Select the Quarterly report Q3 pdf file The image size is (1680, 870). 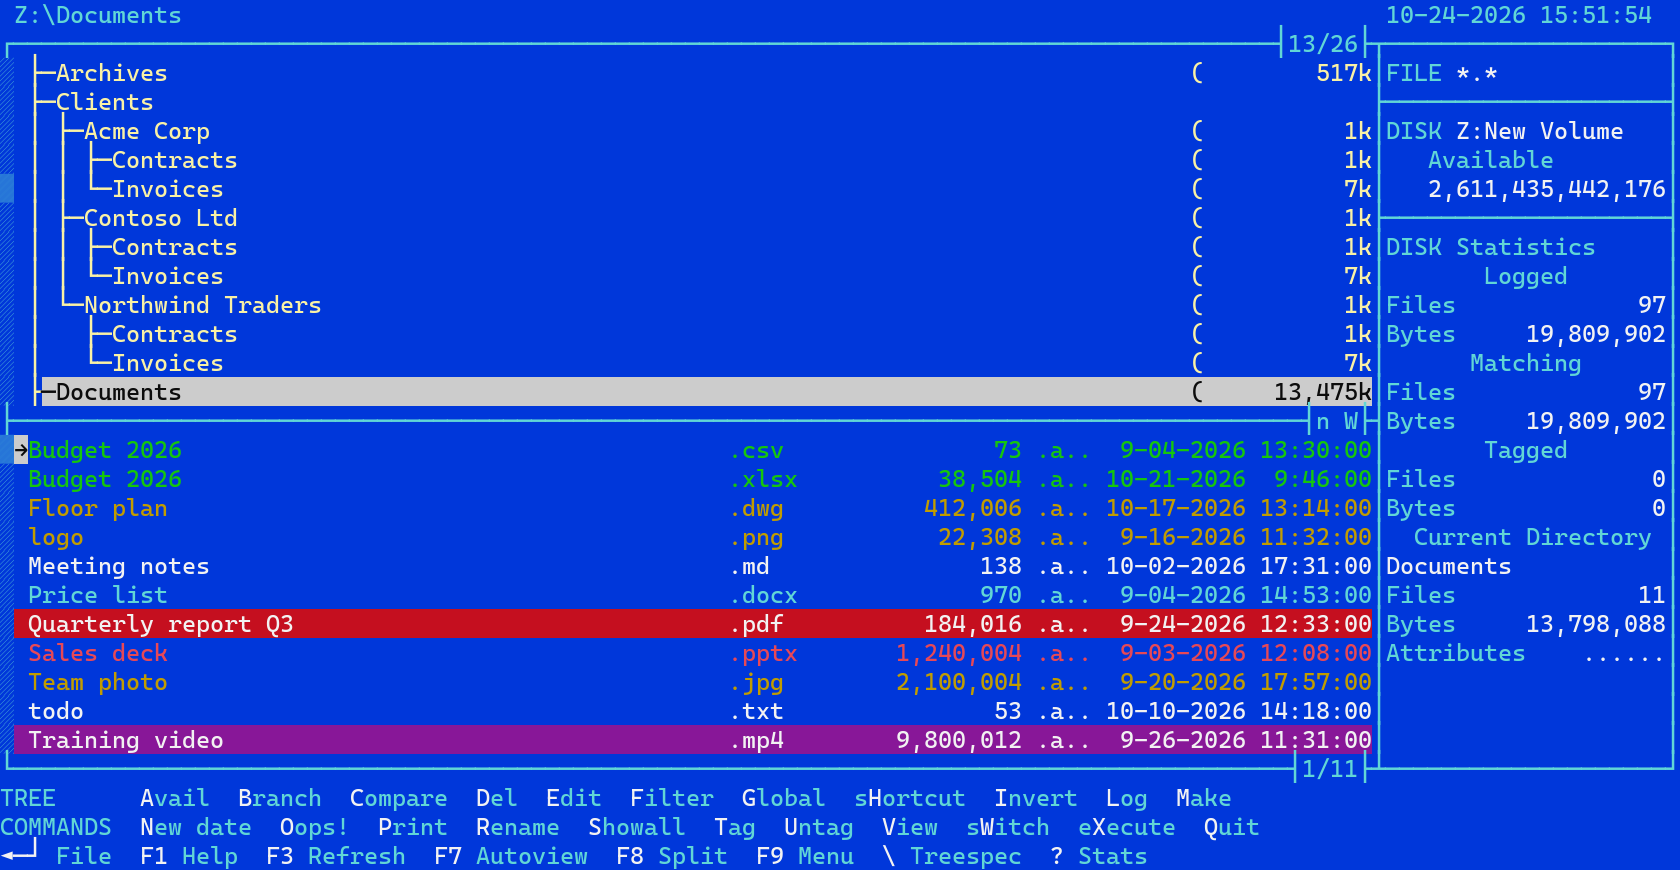click(692, 624)
